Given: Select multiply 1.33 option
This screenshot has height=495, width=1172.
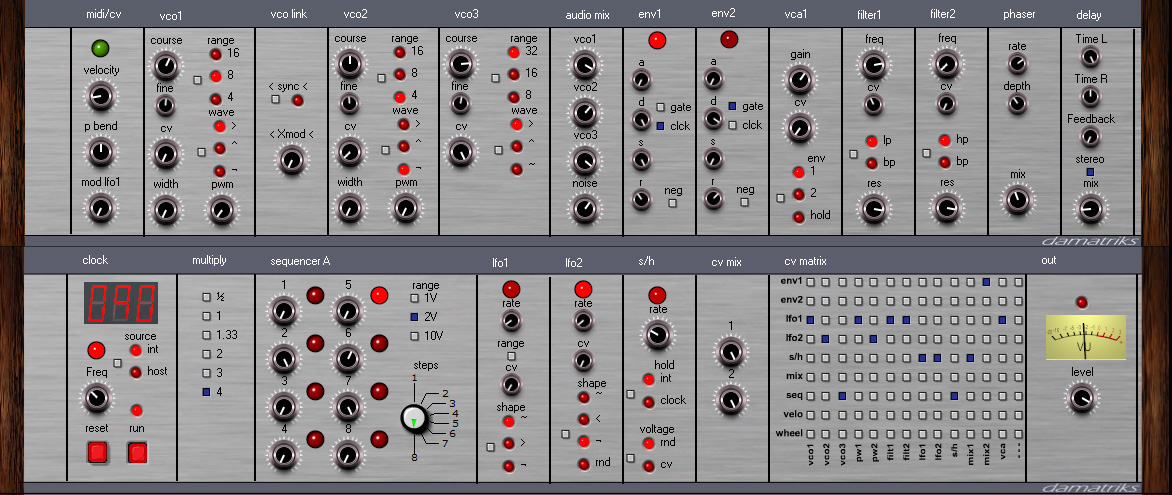Looking at the screenshot, I should click(206, 335).
